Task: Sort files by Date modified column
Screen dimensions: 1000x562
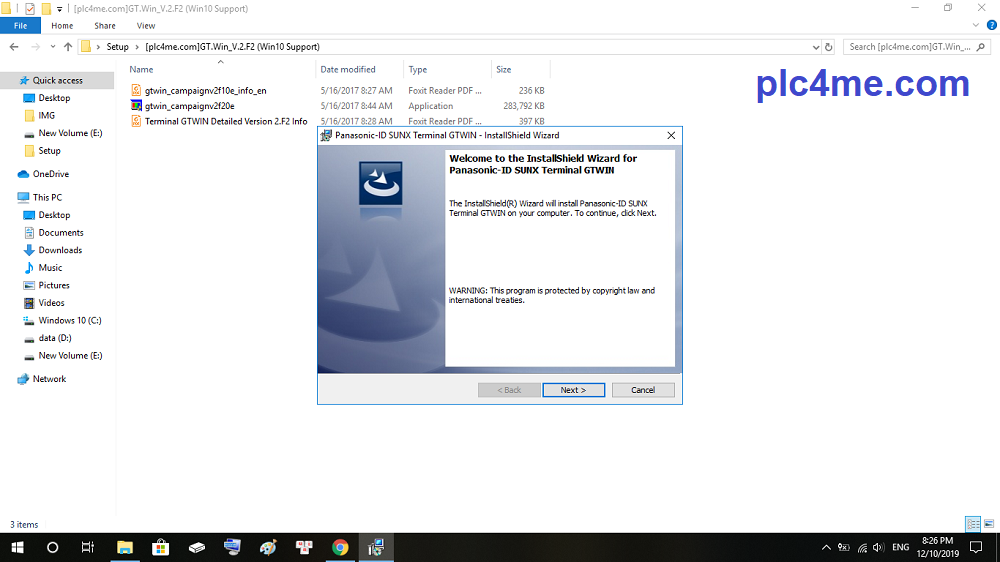Action: click(348, 69)
